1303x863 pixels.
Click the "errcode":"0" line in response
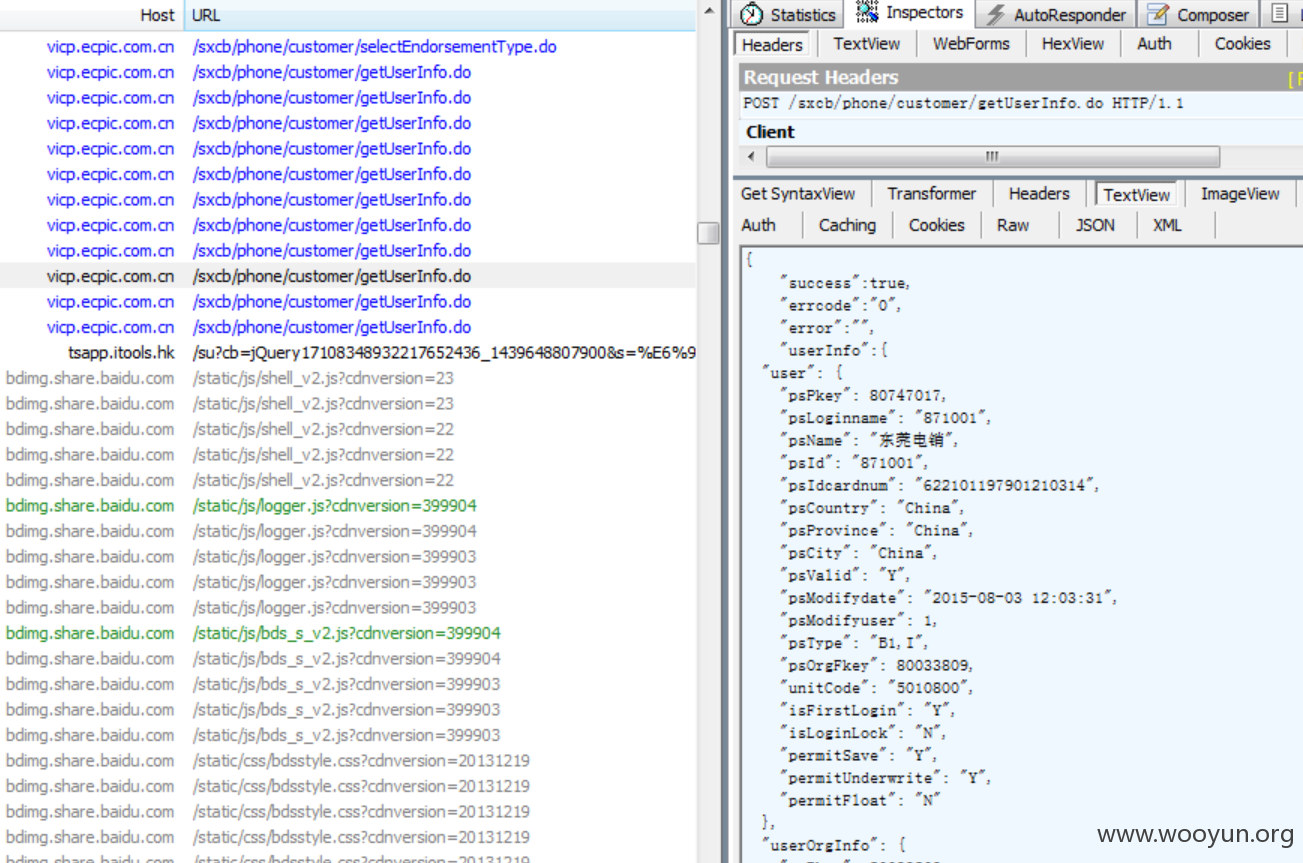point(839,306)
